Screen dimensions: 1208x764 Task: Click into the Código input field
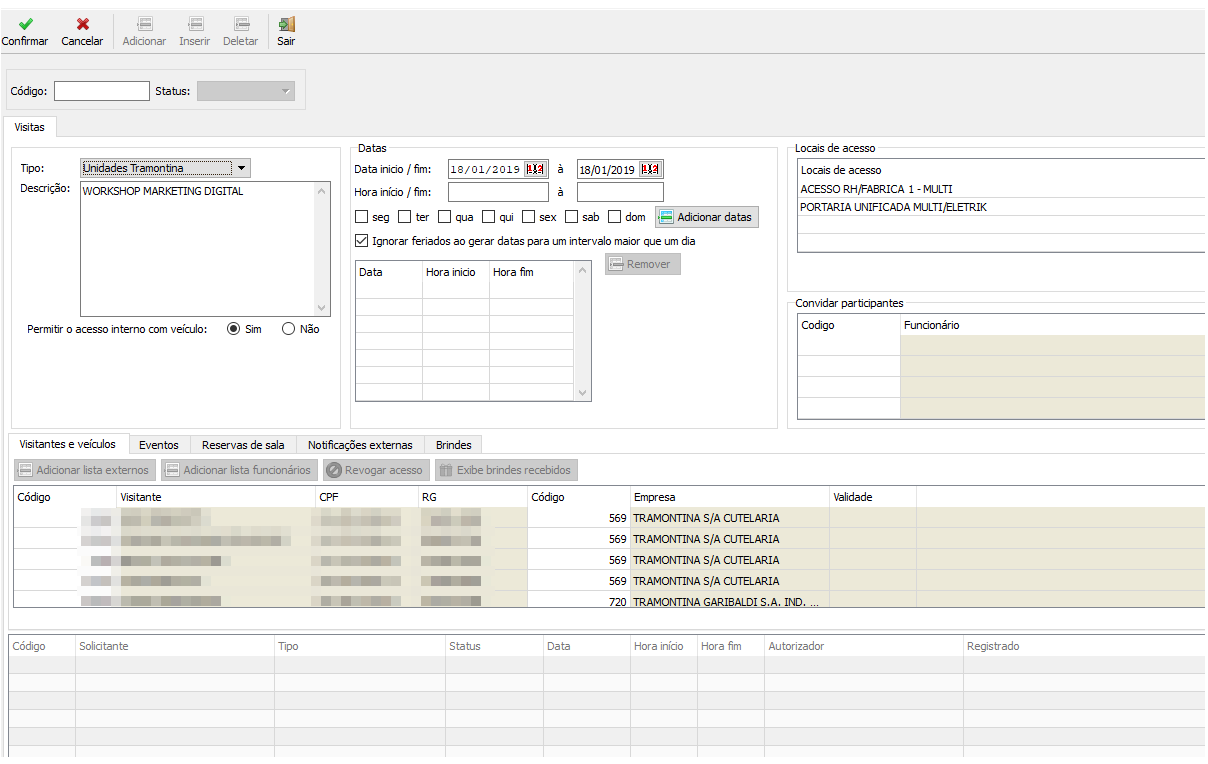coord(101,92)
